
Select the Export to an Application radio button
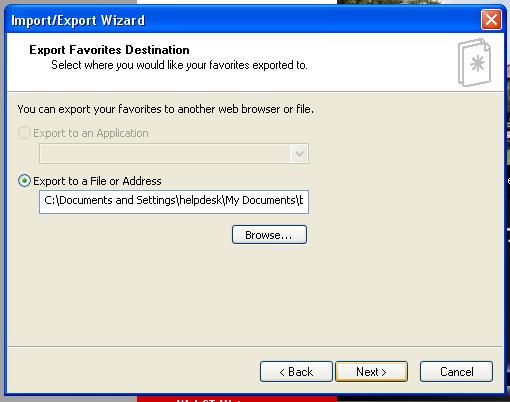pyautogui.click(x=24, y=133)
